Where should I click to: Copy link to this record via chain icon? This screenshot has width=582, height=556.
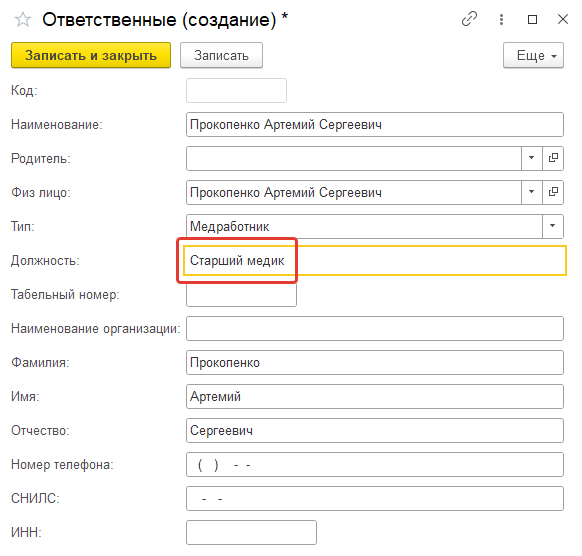(469, 19)
